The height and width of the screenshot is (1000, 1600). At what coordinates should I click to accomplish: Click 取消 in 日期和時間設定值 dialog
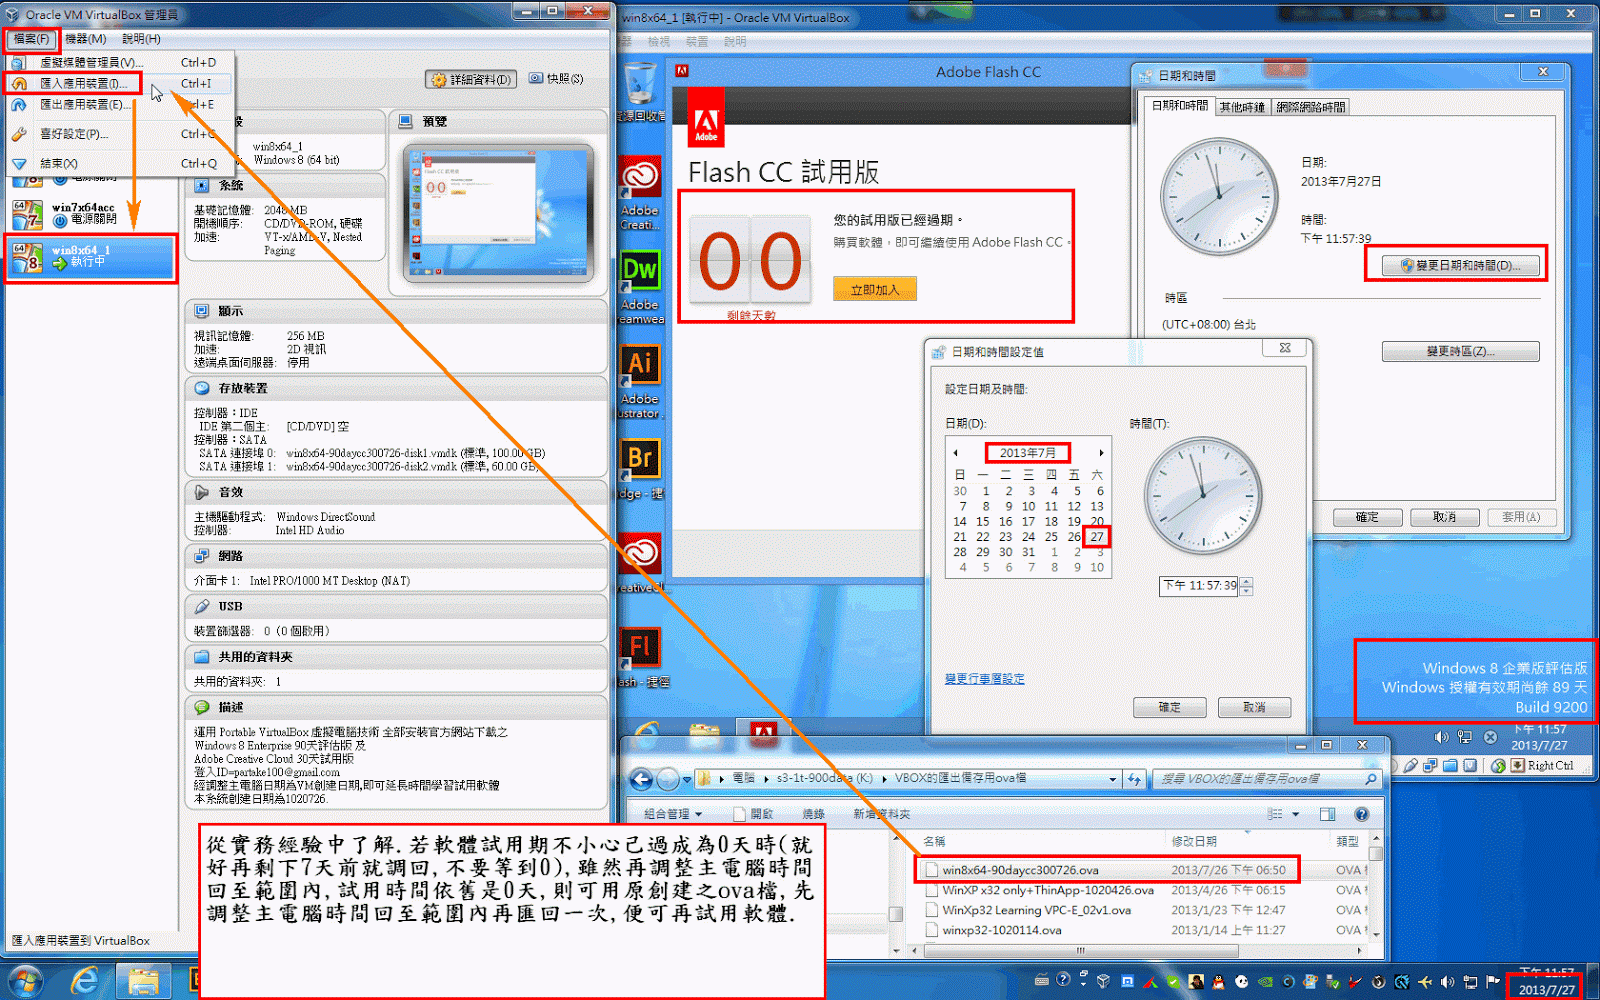1254,707
